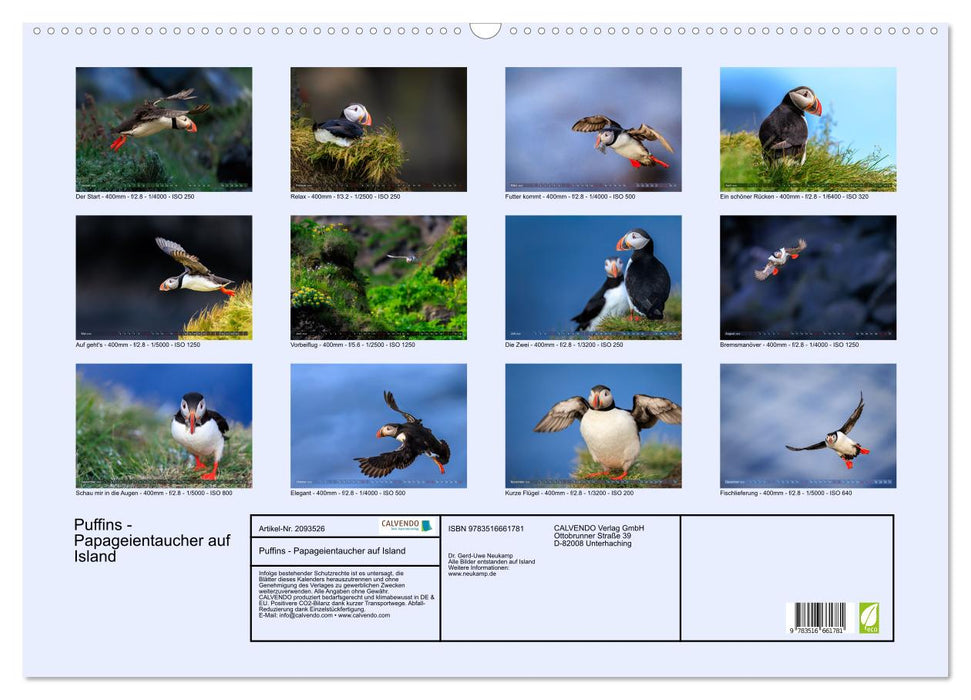Select the 'Der Start' puffin thumbnail

[x=163, y=128]
